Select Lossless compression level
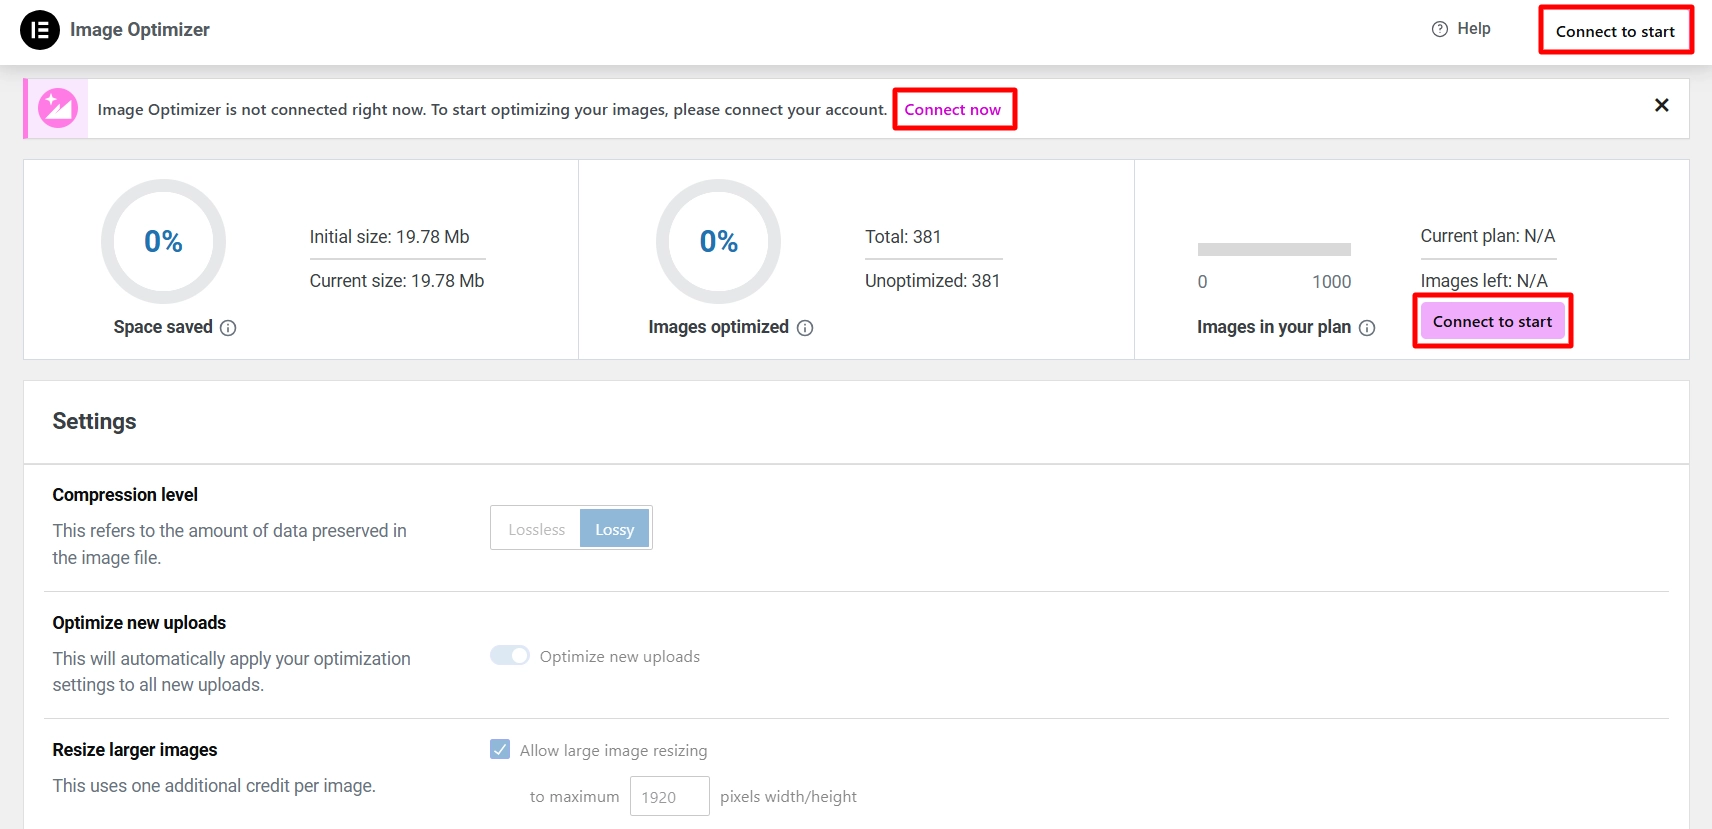Viewport: 1712px width, 829px height. pyautogui.click(x=536, y=529)
